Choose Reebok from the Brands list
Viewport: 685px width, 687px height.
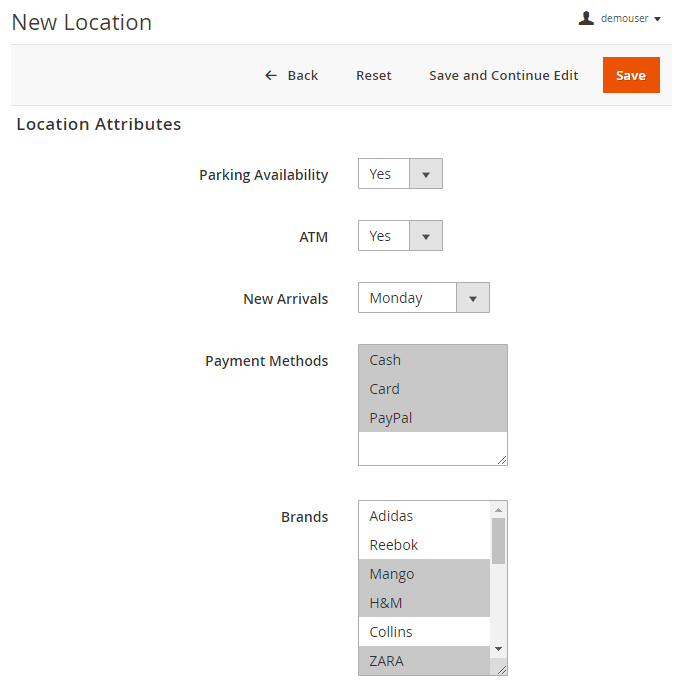(423, 545)
